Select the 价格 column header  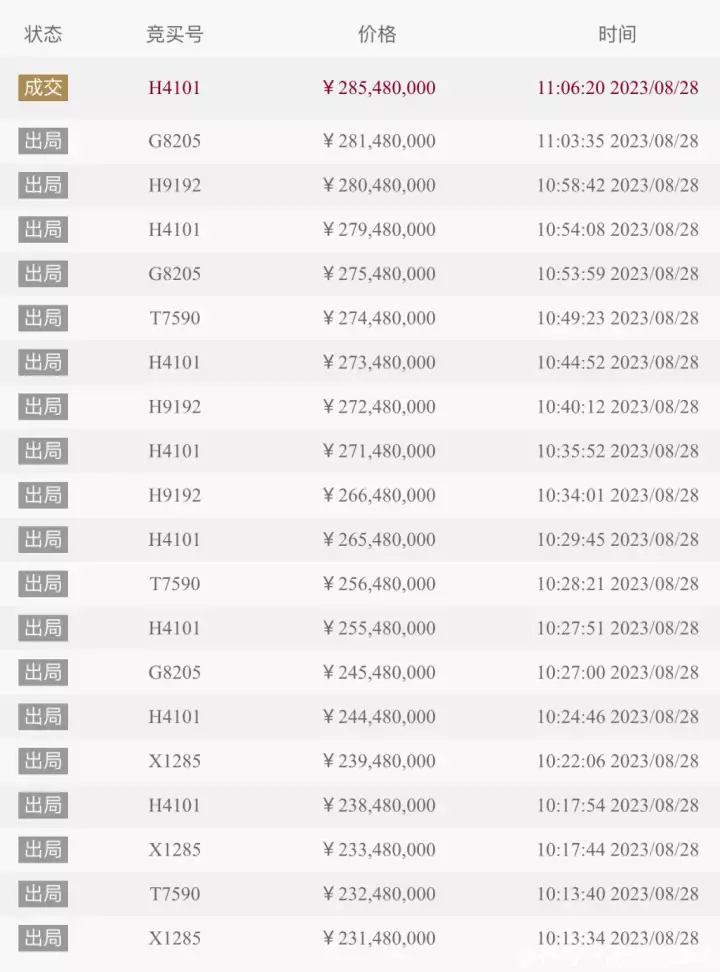pyautogui.click(x=377, y=33)
